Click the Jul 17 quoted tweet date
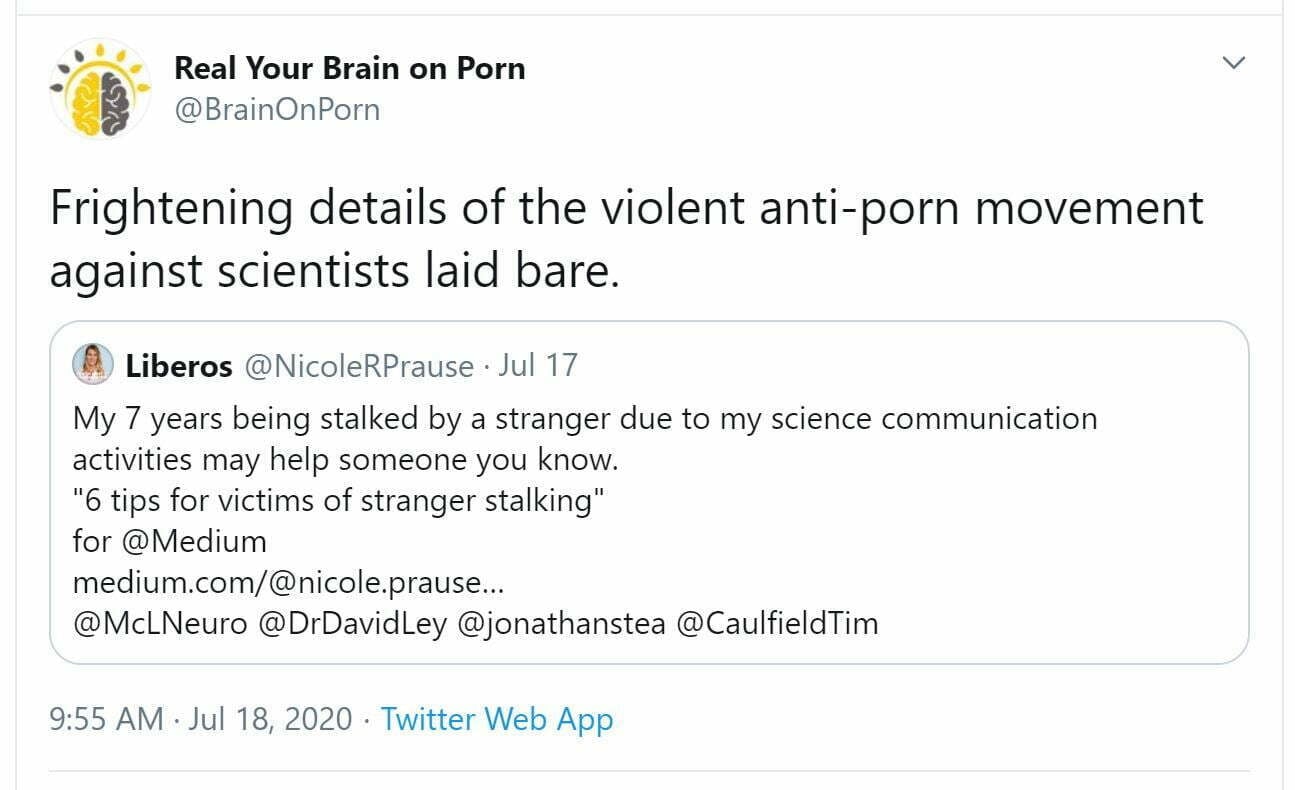The width and height of the screenshot is (1295, 790). (538, 366)
